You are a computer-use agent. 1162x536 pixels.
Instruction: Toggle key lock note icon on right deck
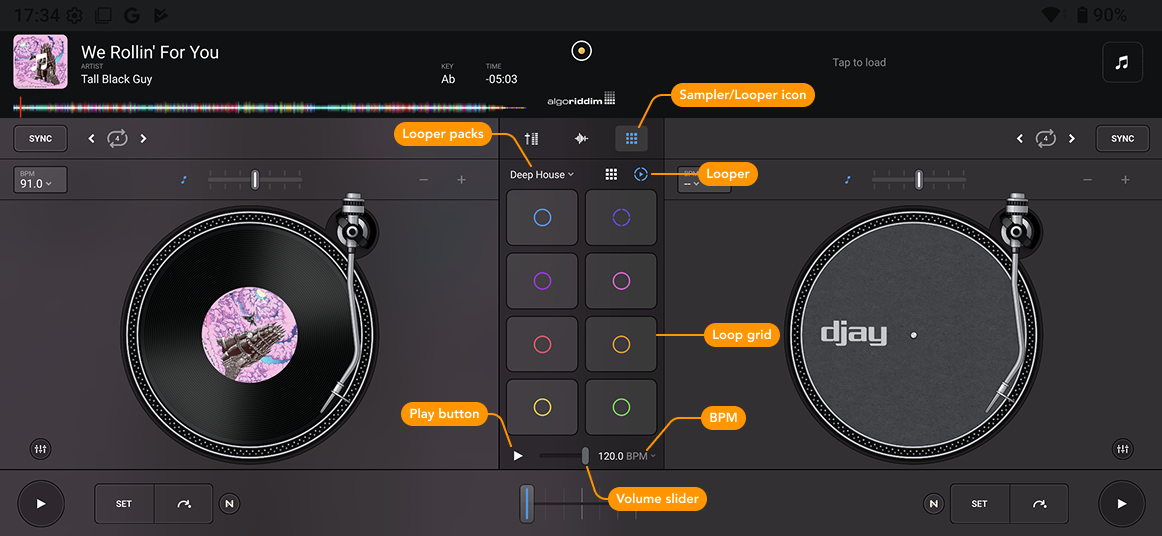tap(849, 179)
